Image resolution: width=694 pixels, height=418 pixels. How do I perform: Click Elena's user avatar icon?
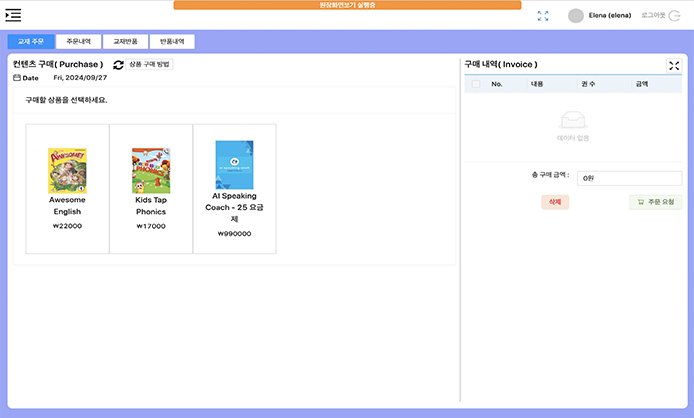pos(575,16)
